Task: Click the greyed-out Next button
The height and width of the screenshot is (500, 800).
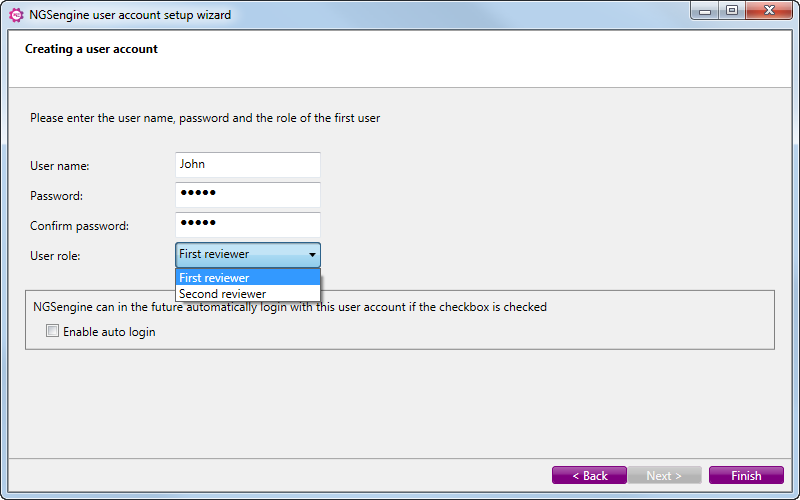Action: pyautogui.click(x=664, y=476)
